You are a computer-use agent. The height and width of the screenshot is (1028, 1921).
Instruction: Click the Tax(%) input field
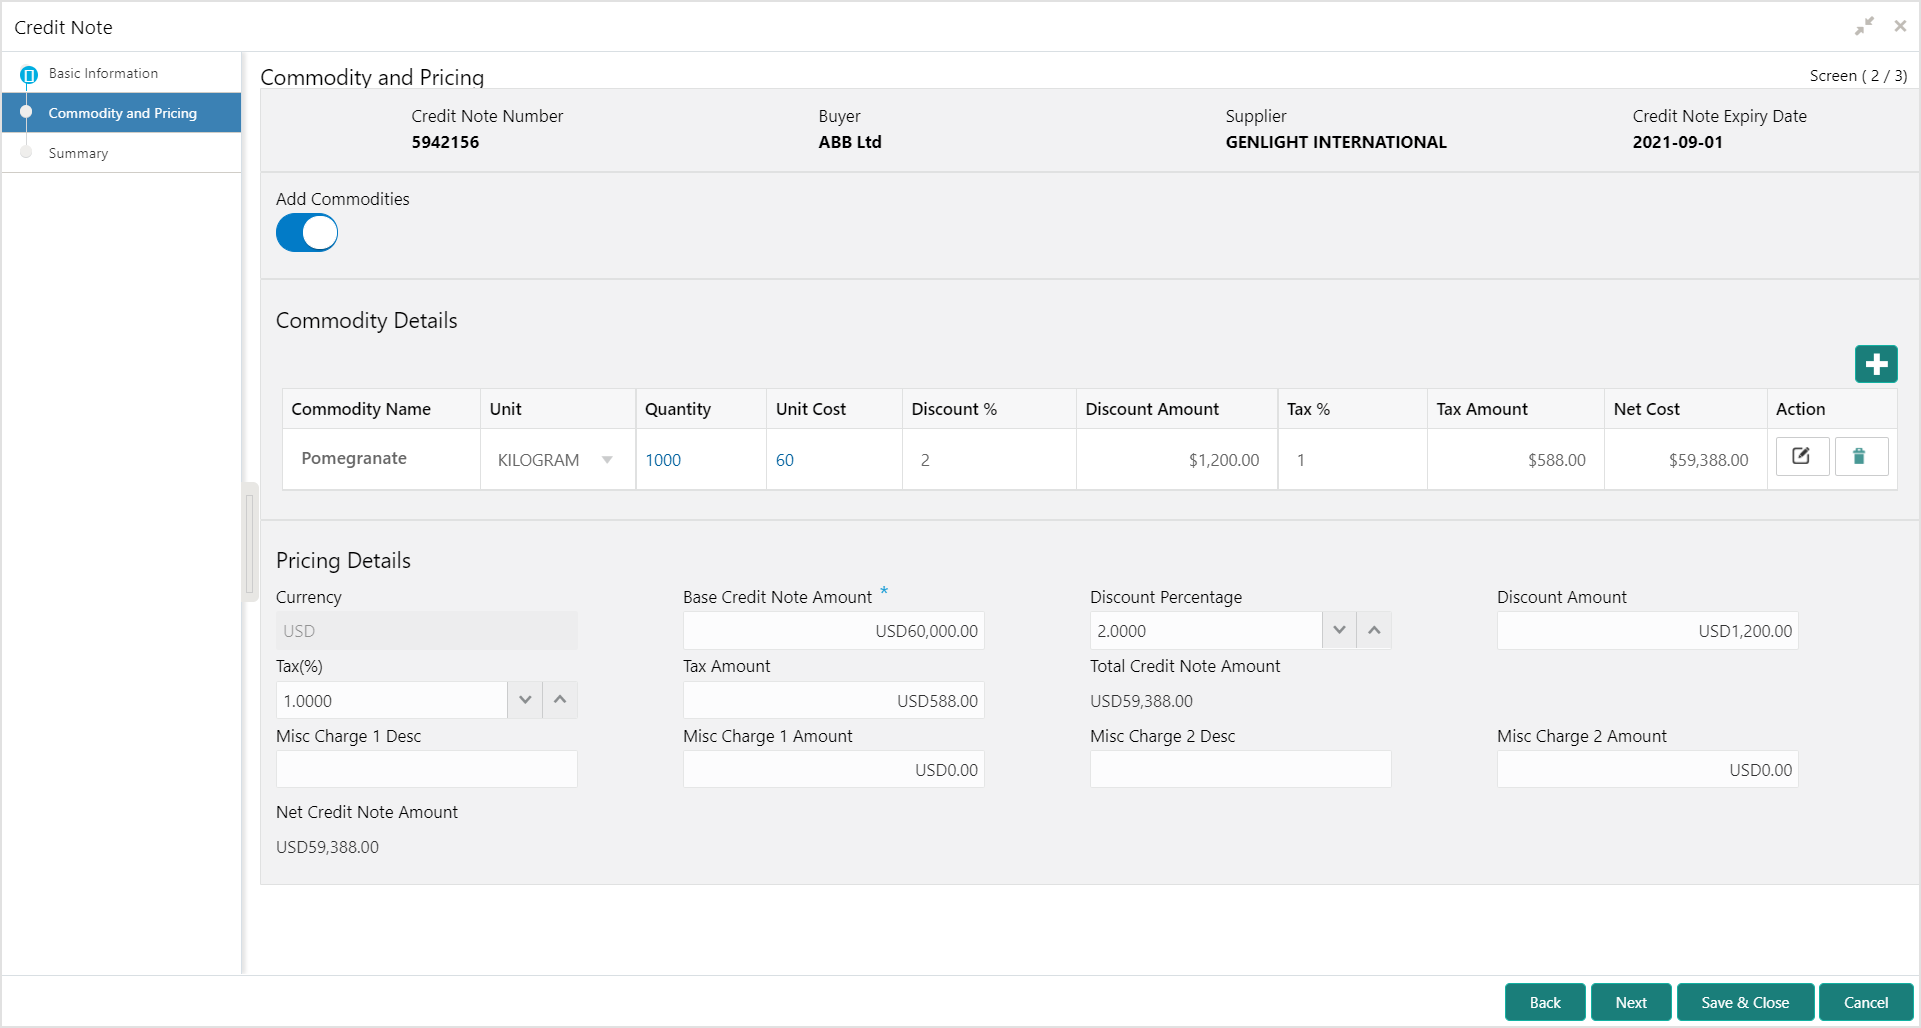point(392,700)
